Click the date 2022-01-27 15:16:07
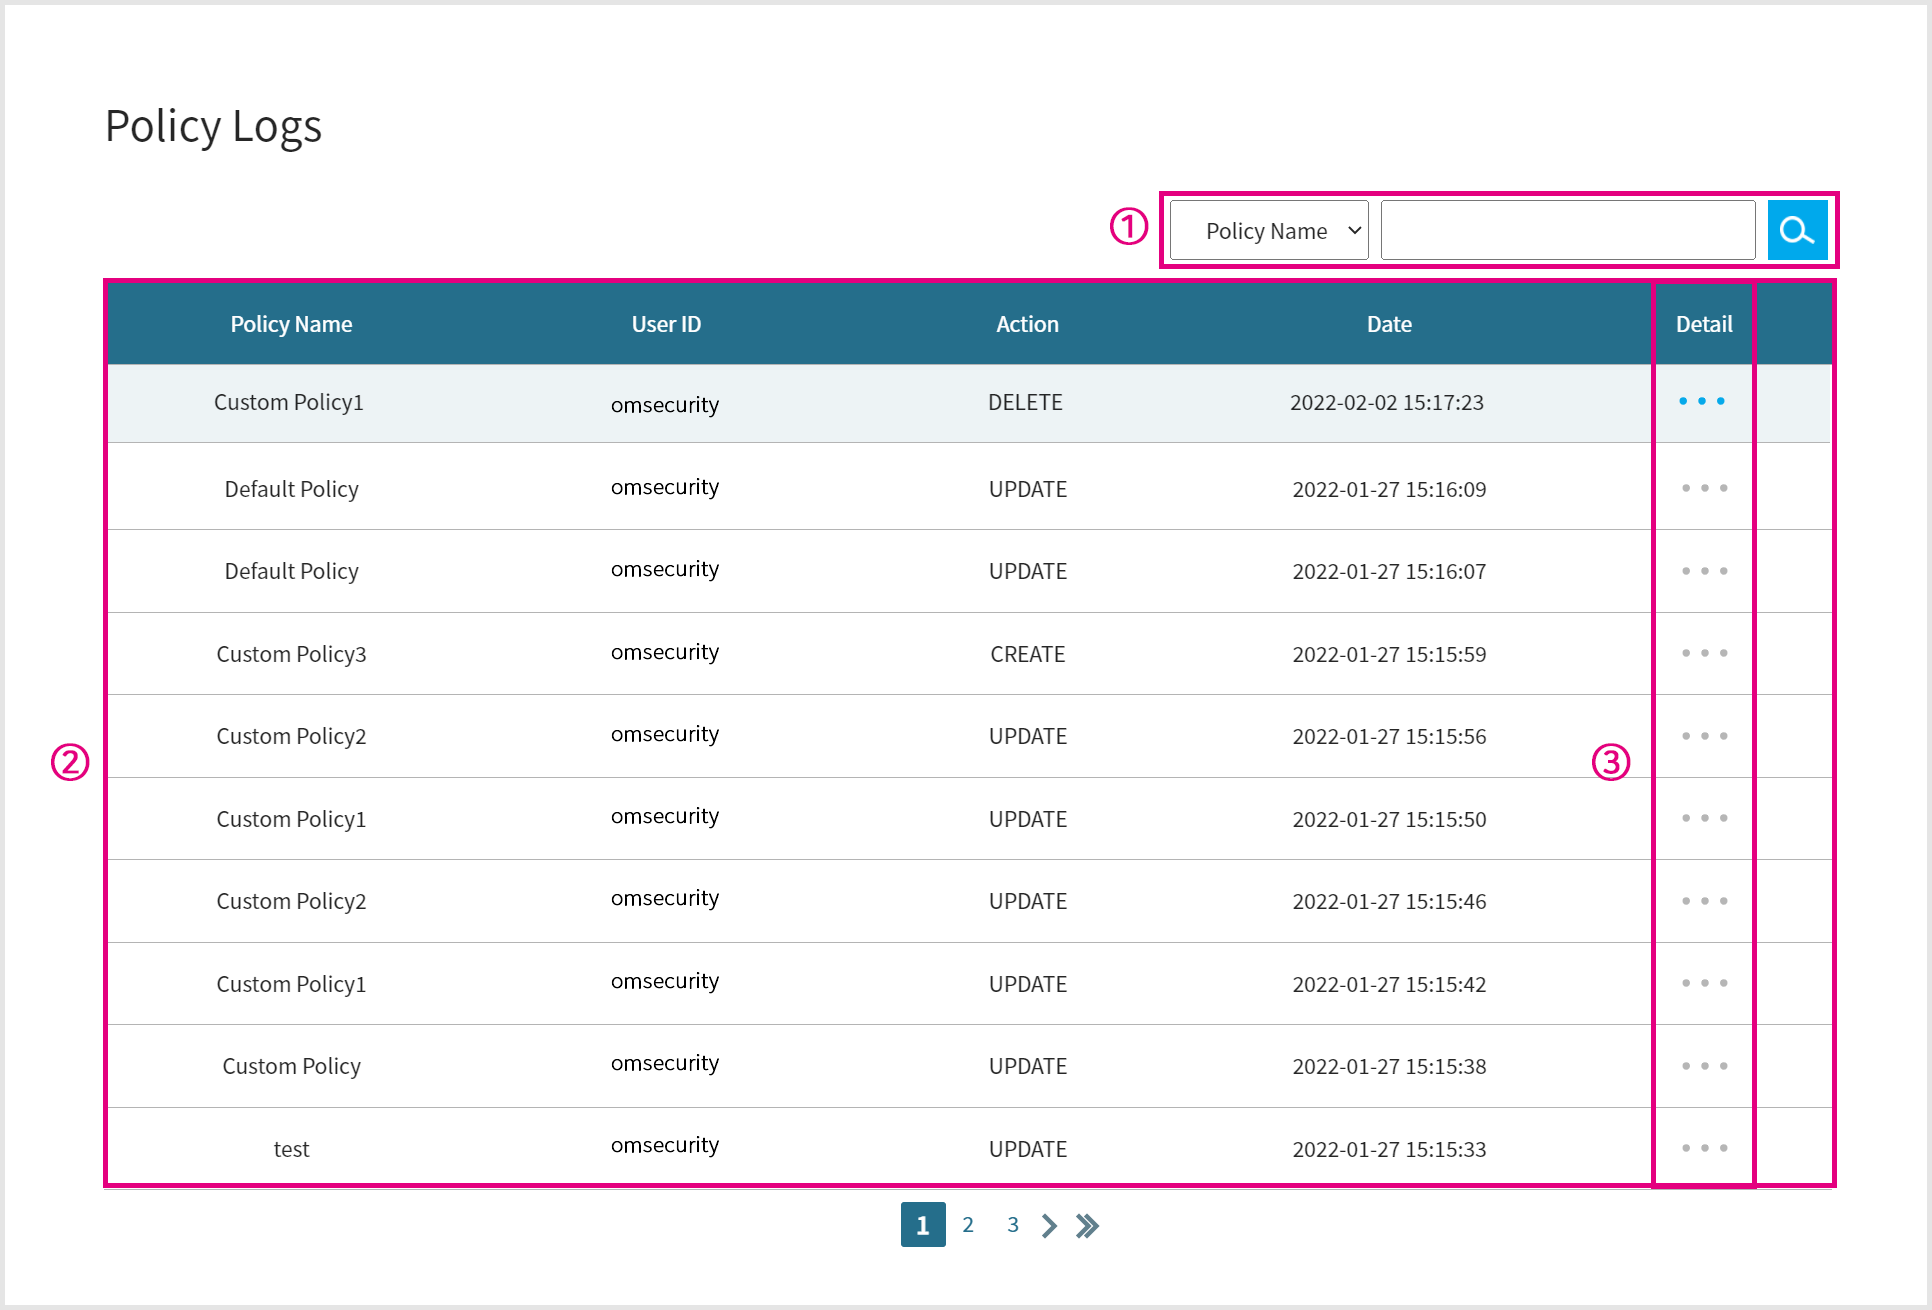The width and height of the screenshot is (1932, 1310). pyautogui.click(x=1389, y=571)
